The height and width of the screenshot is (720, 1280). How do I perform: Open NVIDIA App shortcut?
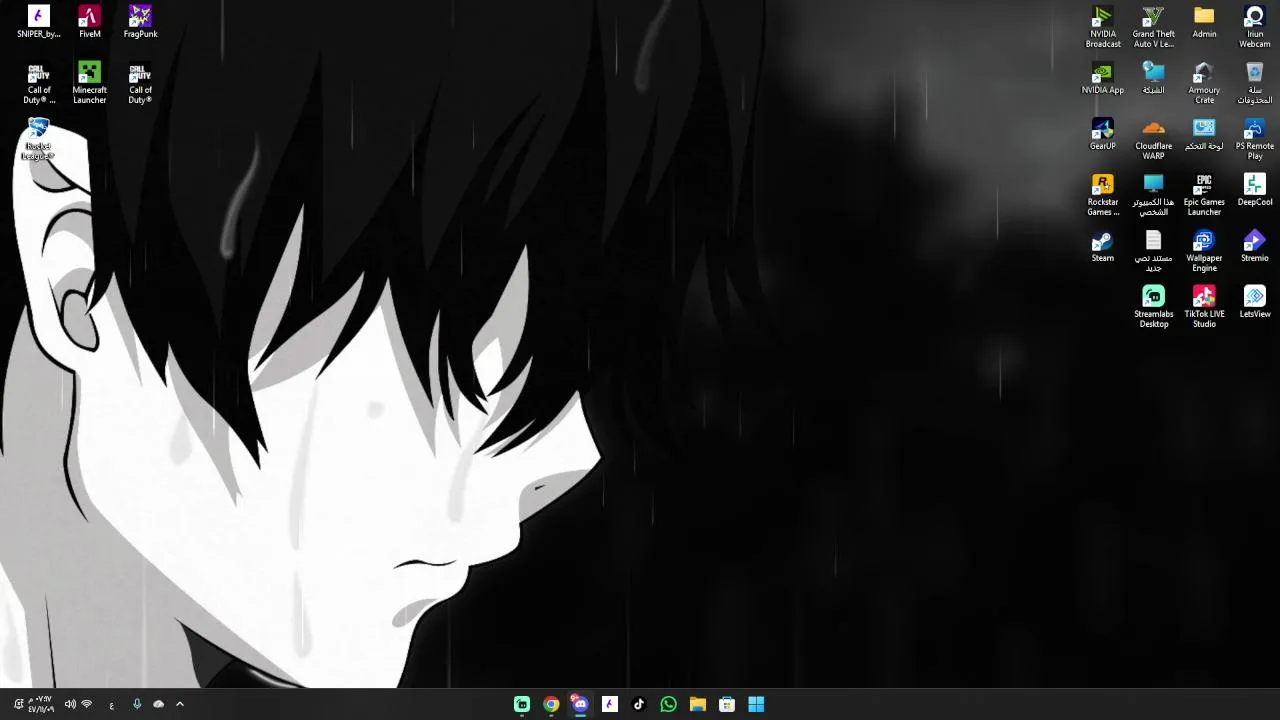[x=1102, y=78]
